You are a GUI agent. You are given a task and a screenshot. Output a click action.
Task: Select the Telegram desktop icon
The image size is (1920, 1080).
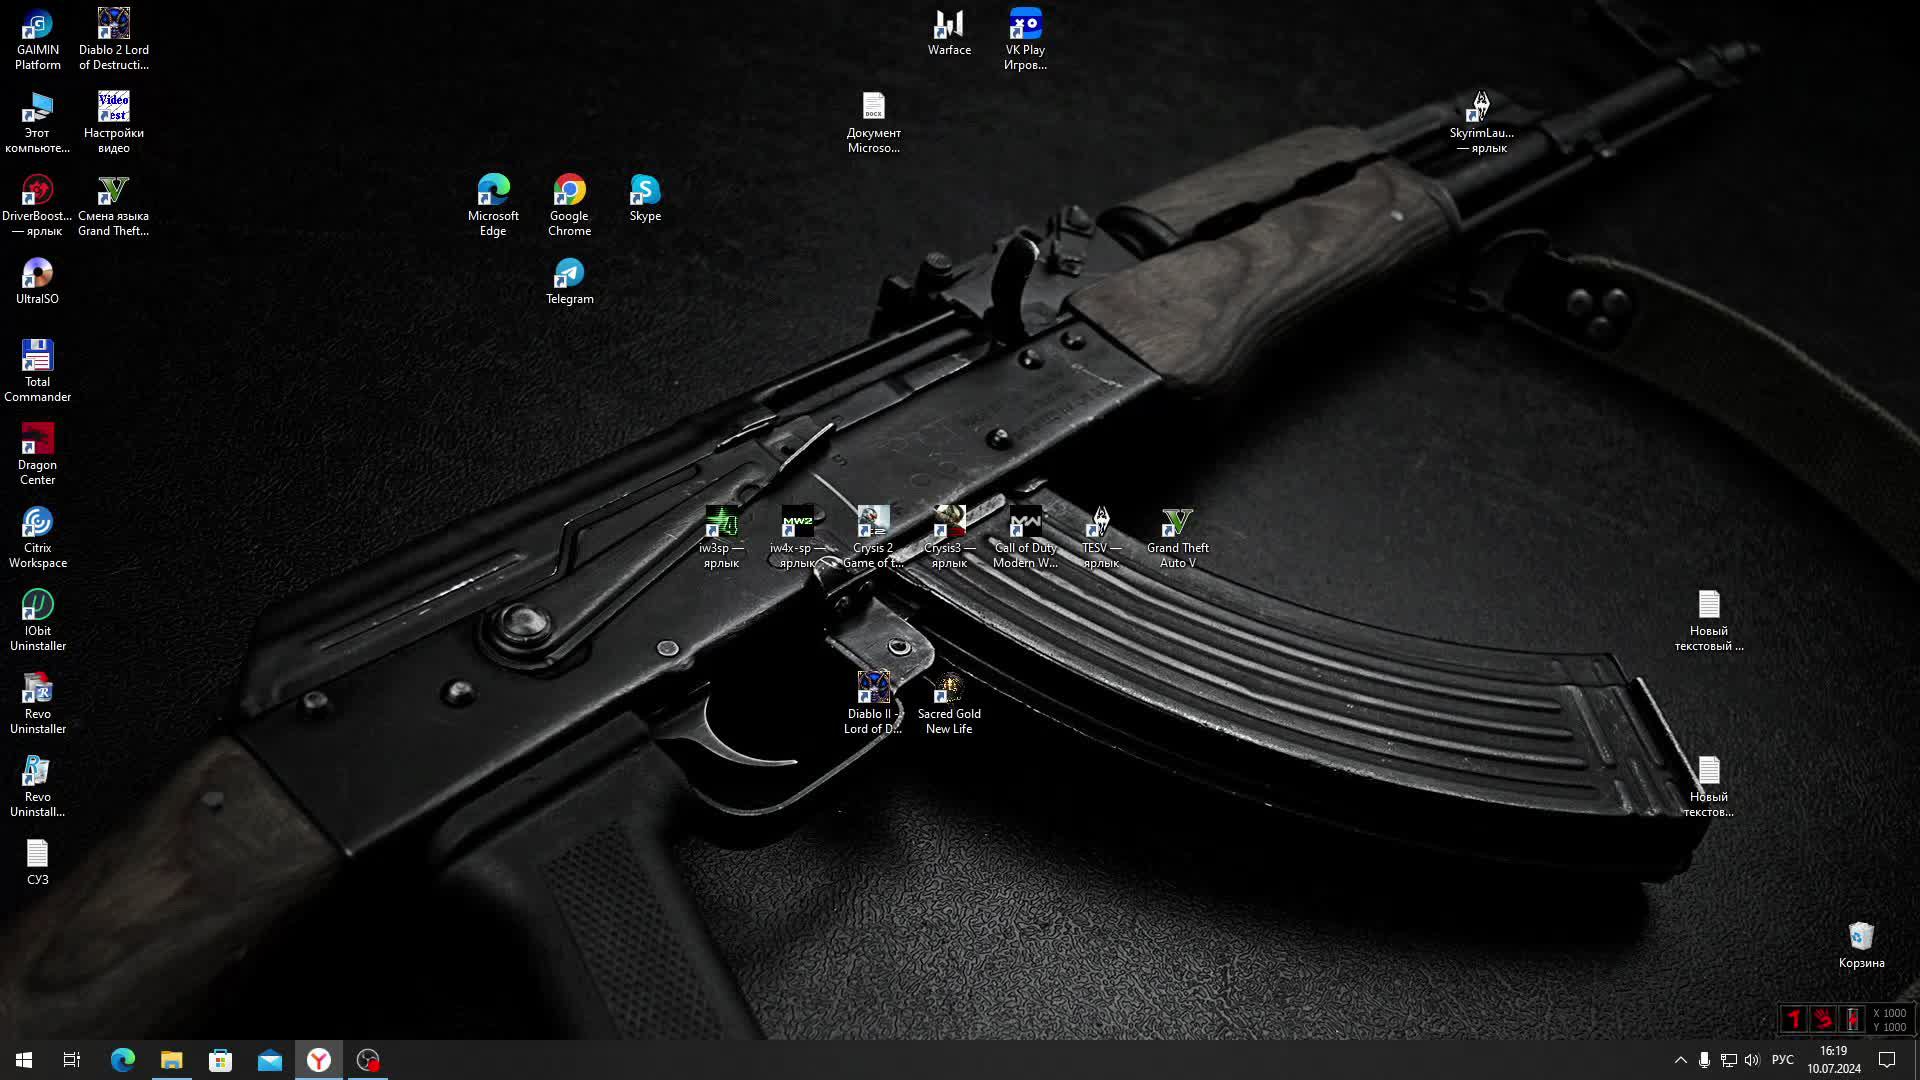[x=569, y=281]
